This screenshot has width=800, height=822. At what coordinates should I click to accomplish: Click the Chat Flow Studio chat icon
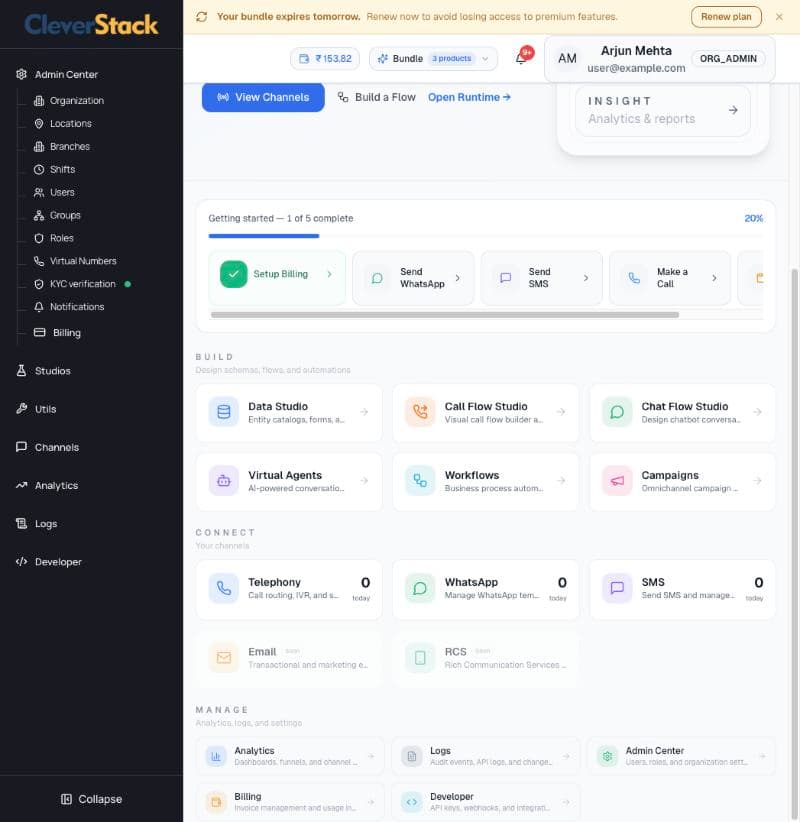click(617, 412)
